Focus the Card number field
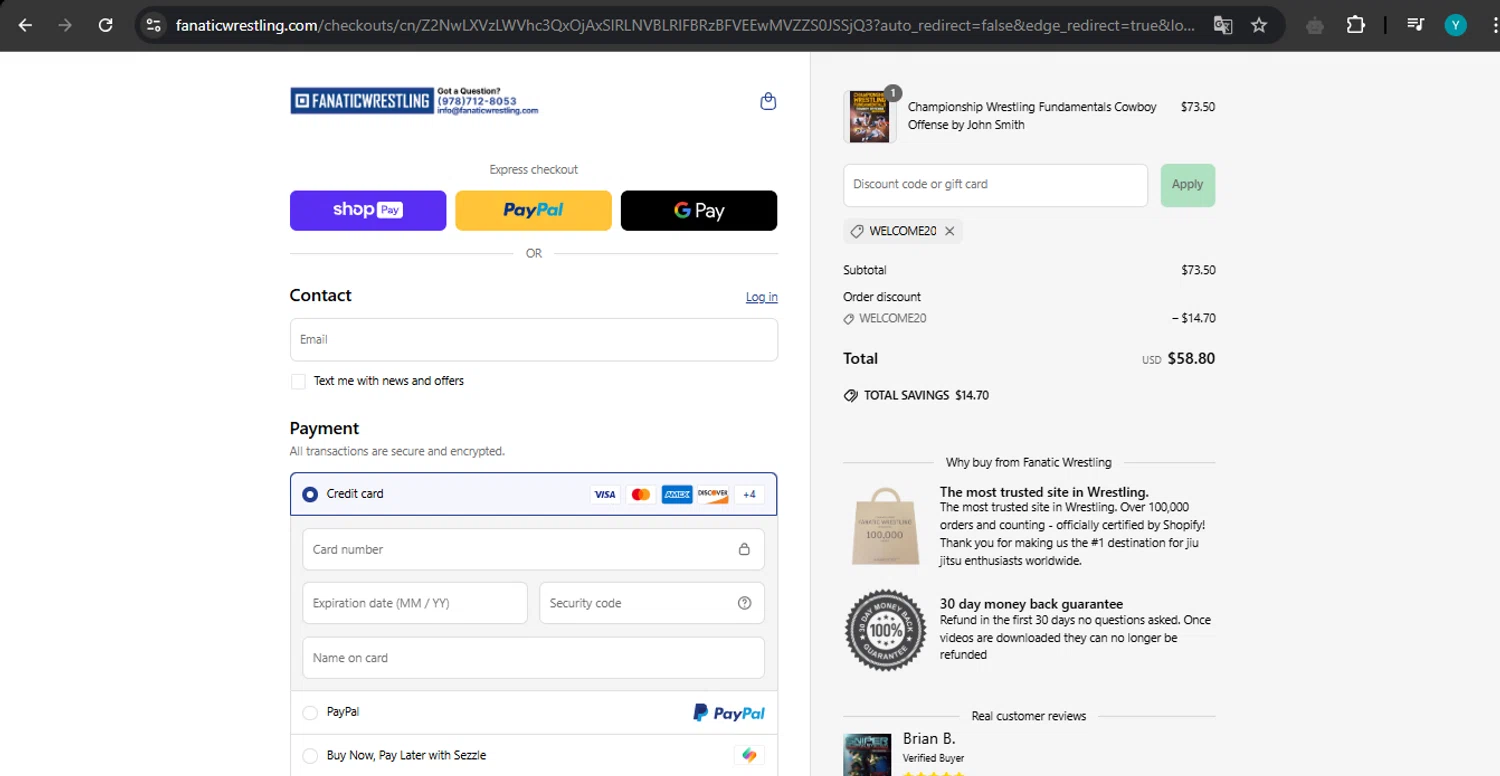This screenshot has height=776, width=1500. click(534, 549)
